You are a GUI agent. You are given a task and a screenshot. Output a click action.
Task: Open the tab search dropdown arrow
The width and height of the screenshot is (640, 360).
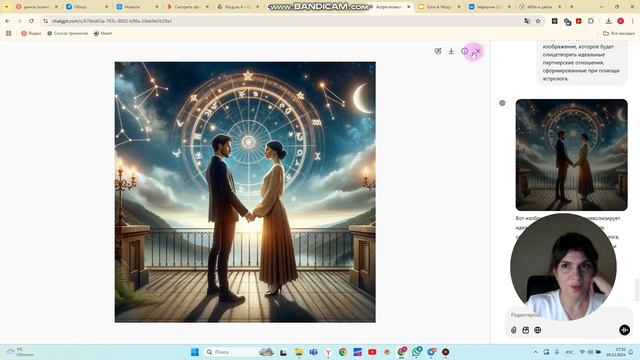(6, 7)
